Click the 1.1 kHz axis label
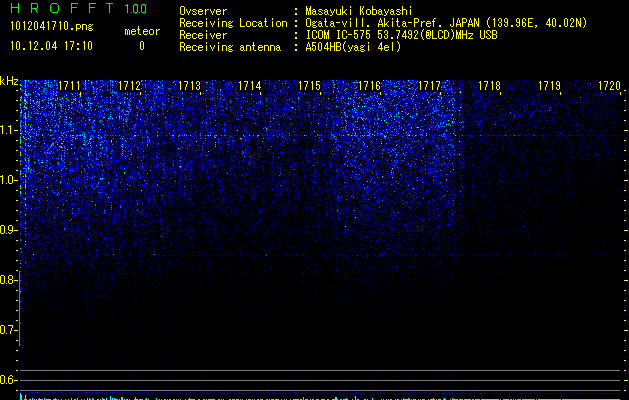Viewport: 629px width, 400px height. (9, 130)
